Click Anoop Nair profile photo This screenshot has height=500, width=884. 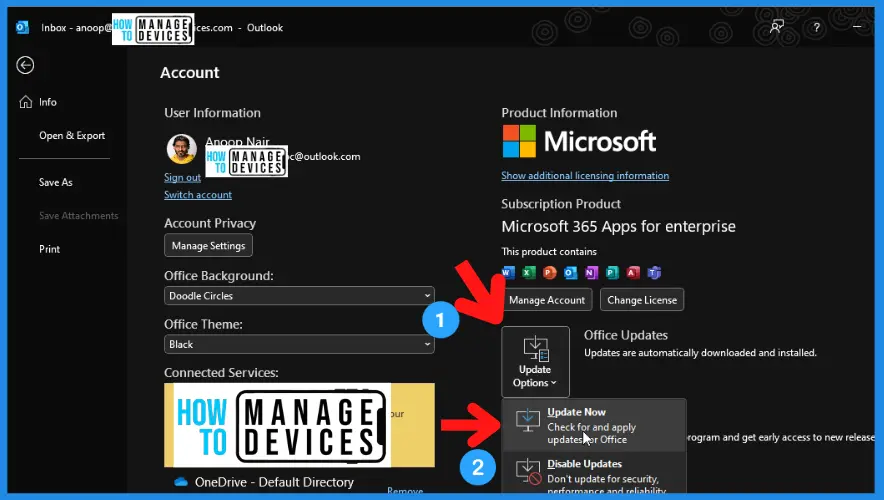click(182, 149)
